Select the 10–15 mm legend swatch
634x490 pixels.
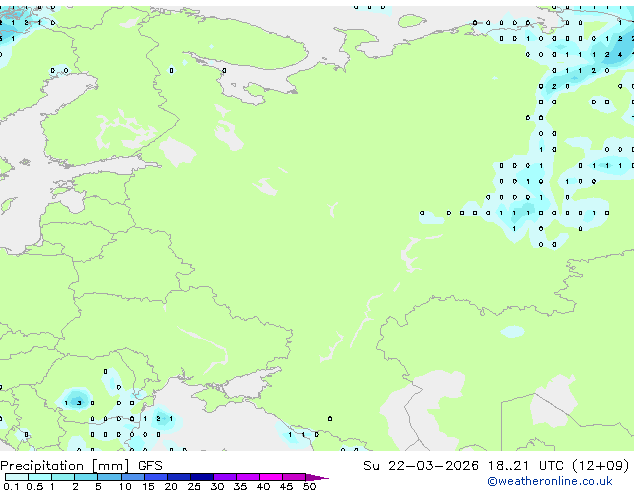click(x=133, y=477)
